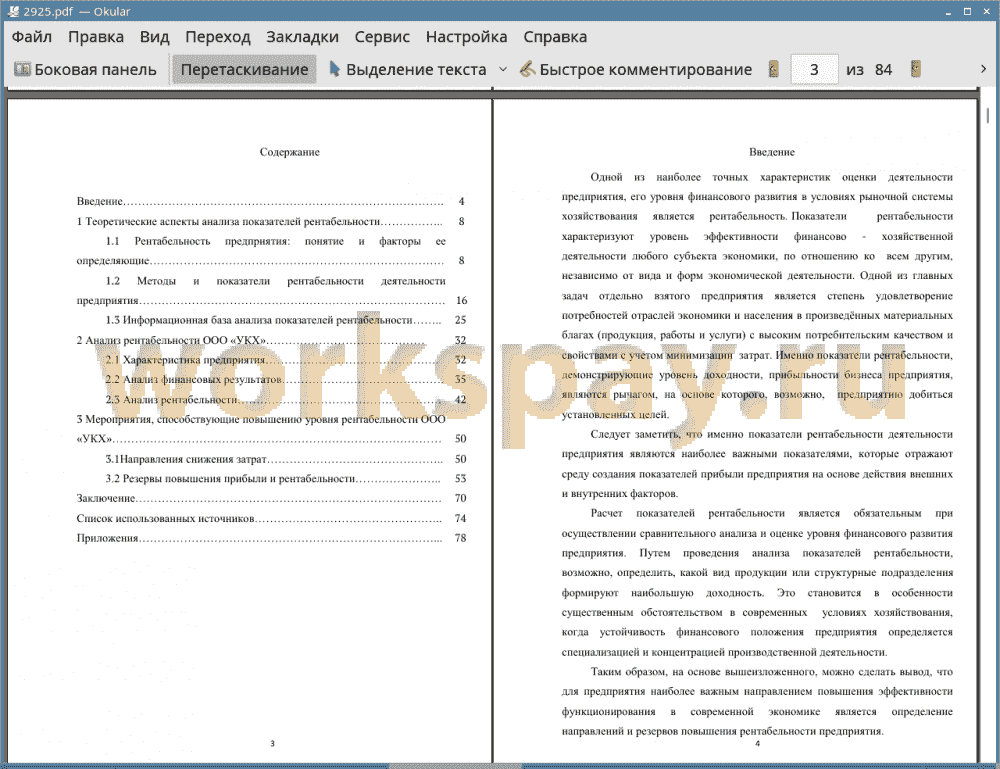The width and height of the screenshot is (1000, 769).
Task: Go to previous page arrow icon
Action: (774, 69)
